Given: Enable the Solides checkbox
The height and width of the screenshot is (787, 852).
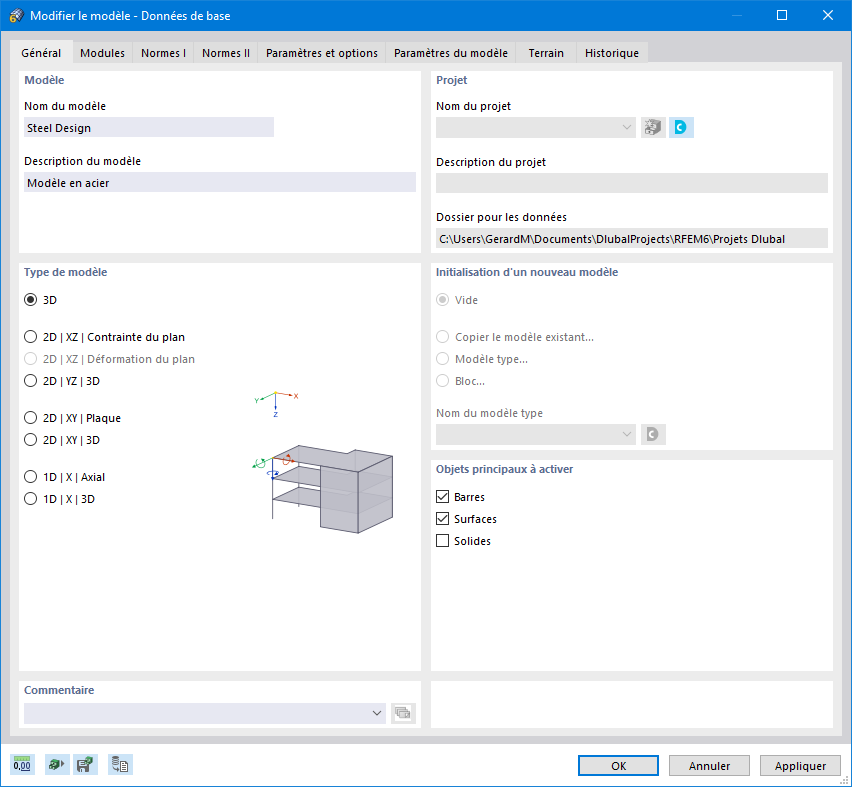Looking at the screenshot, I should (x=442, y=541).
